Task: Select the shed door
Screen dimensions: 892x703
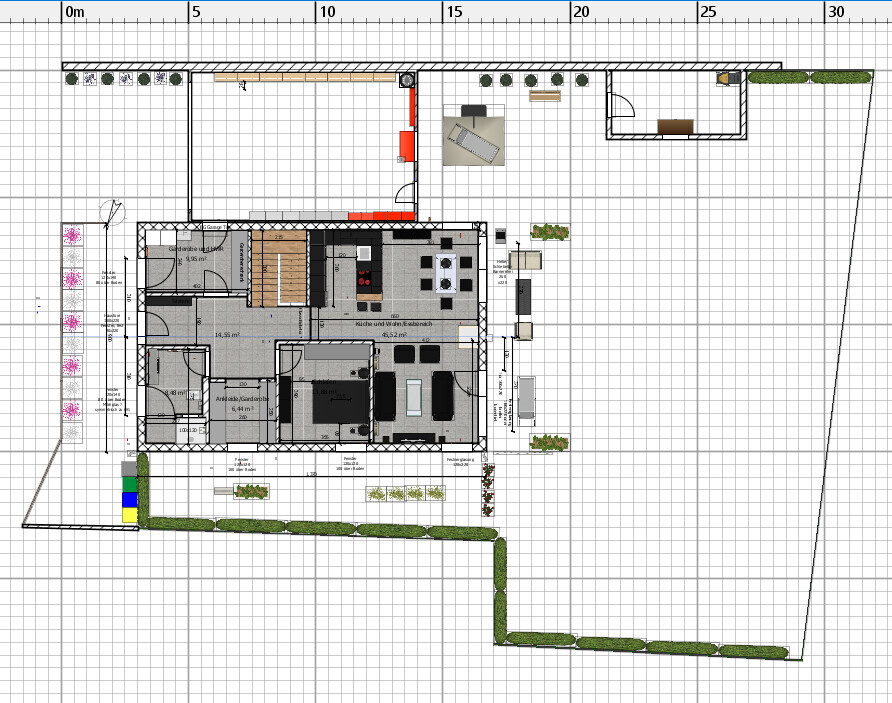Action: [620, 106]
